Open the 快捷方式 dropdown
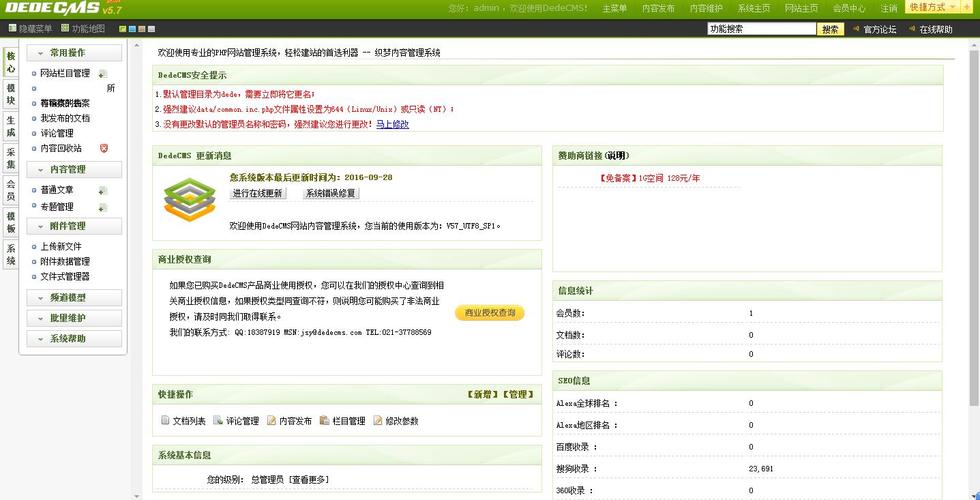The height and width of the screenshot is (500, 980). [x=932, y=7]
